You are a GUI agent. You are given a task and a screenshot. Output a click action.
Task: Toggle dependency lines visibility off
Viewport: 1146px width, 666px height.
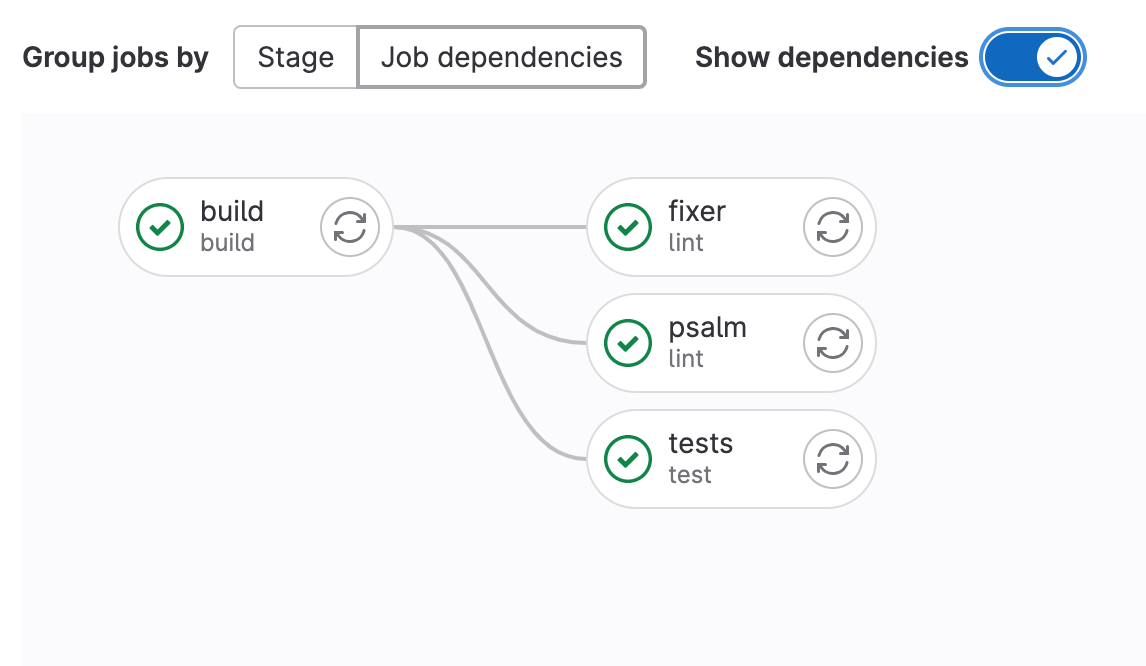(1032, 57)
